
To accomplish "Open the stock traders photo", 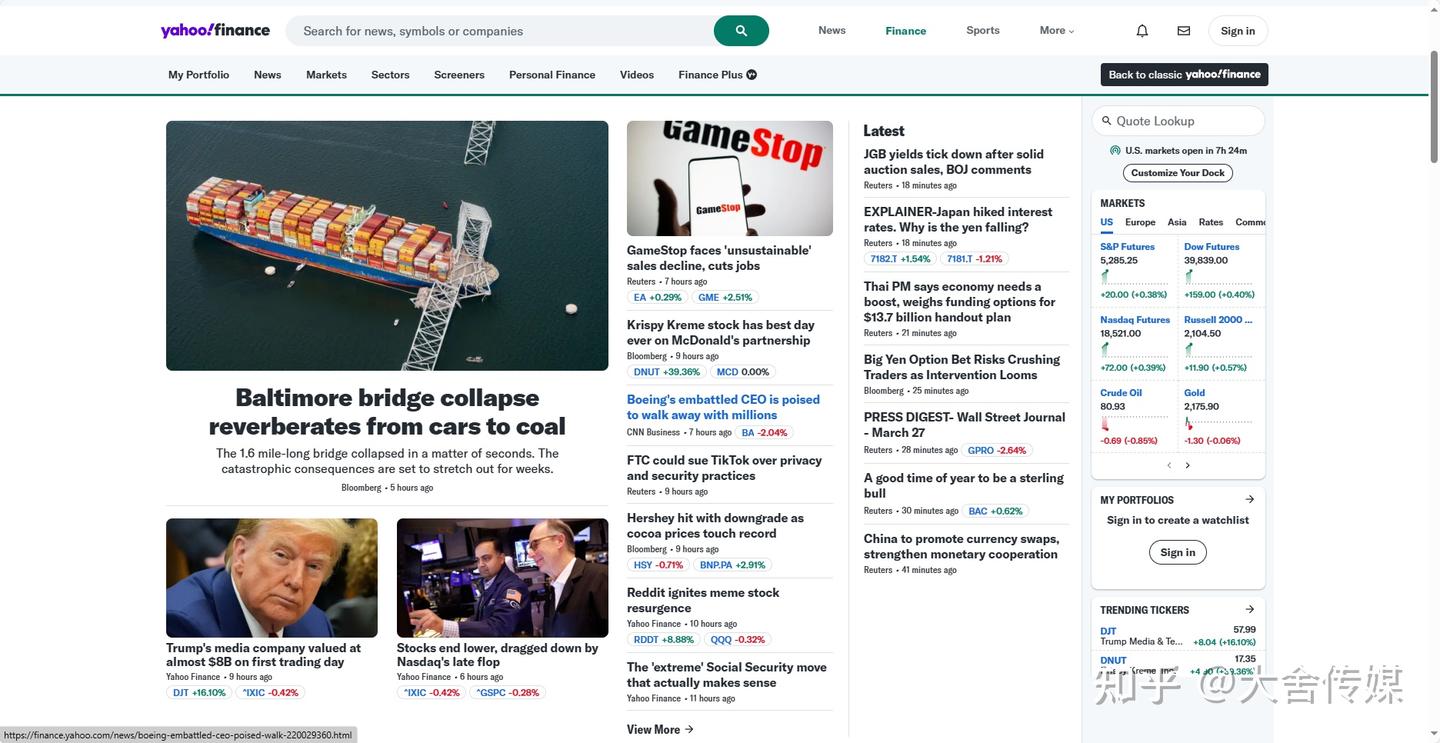I will 502,577.
